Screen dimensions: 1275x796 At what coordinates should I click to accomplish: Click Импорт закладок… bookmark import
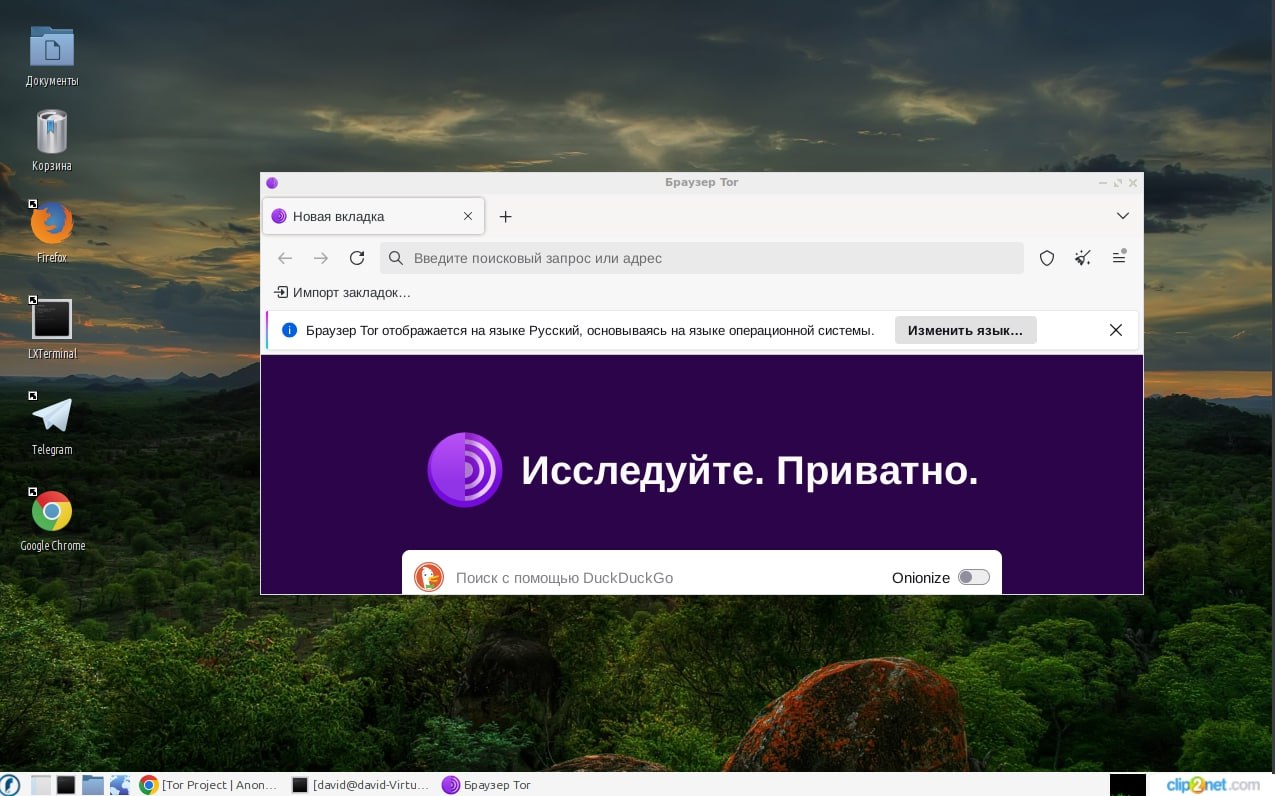pyautogui.click(x=342, y=292)
